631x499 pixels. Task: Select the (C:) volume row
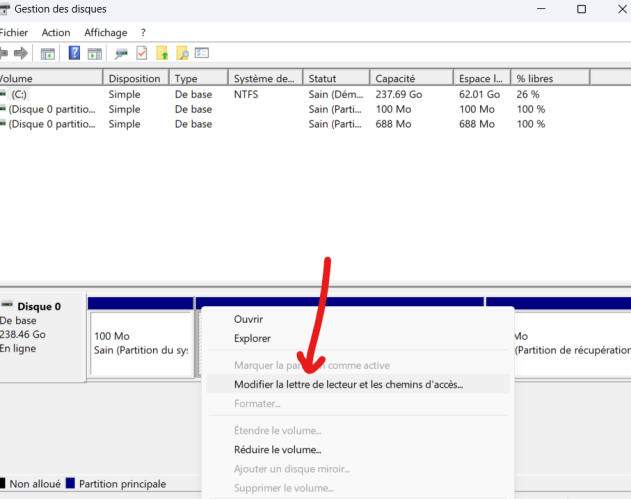coord(20,94)
